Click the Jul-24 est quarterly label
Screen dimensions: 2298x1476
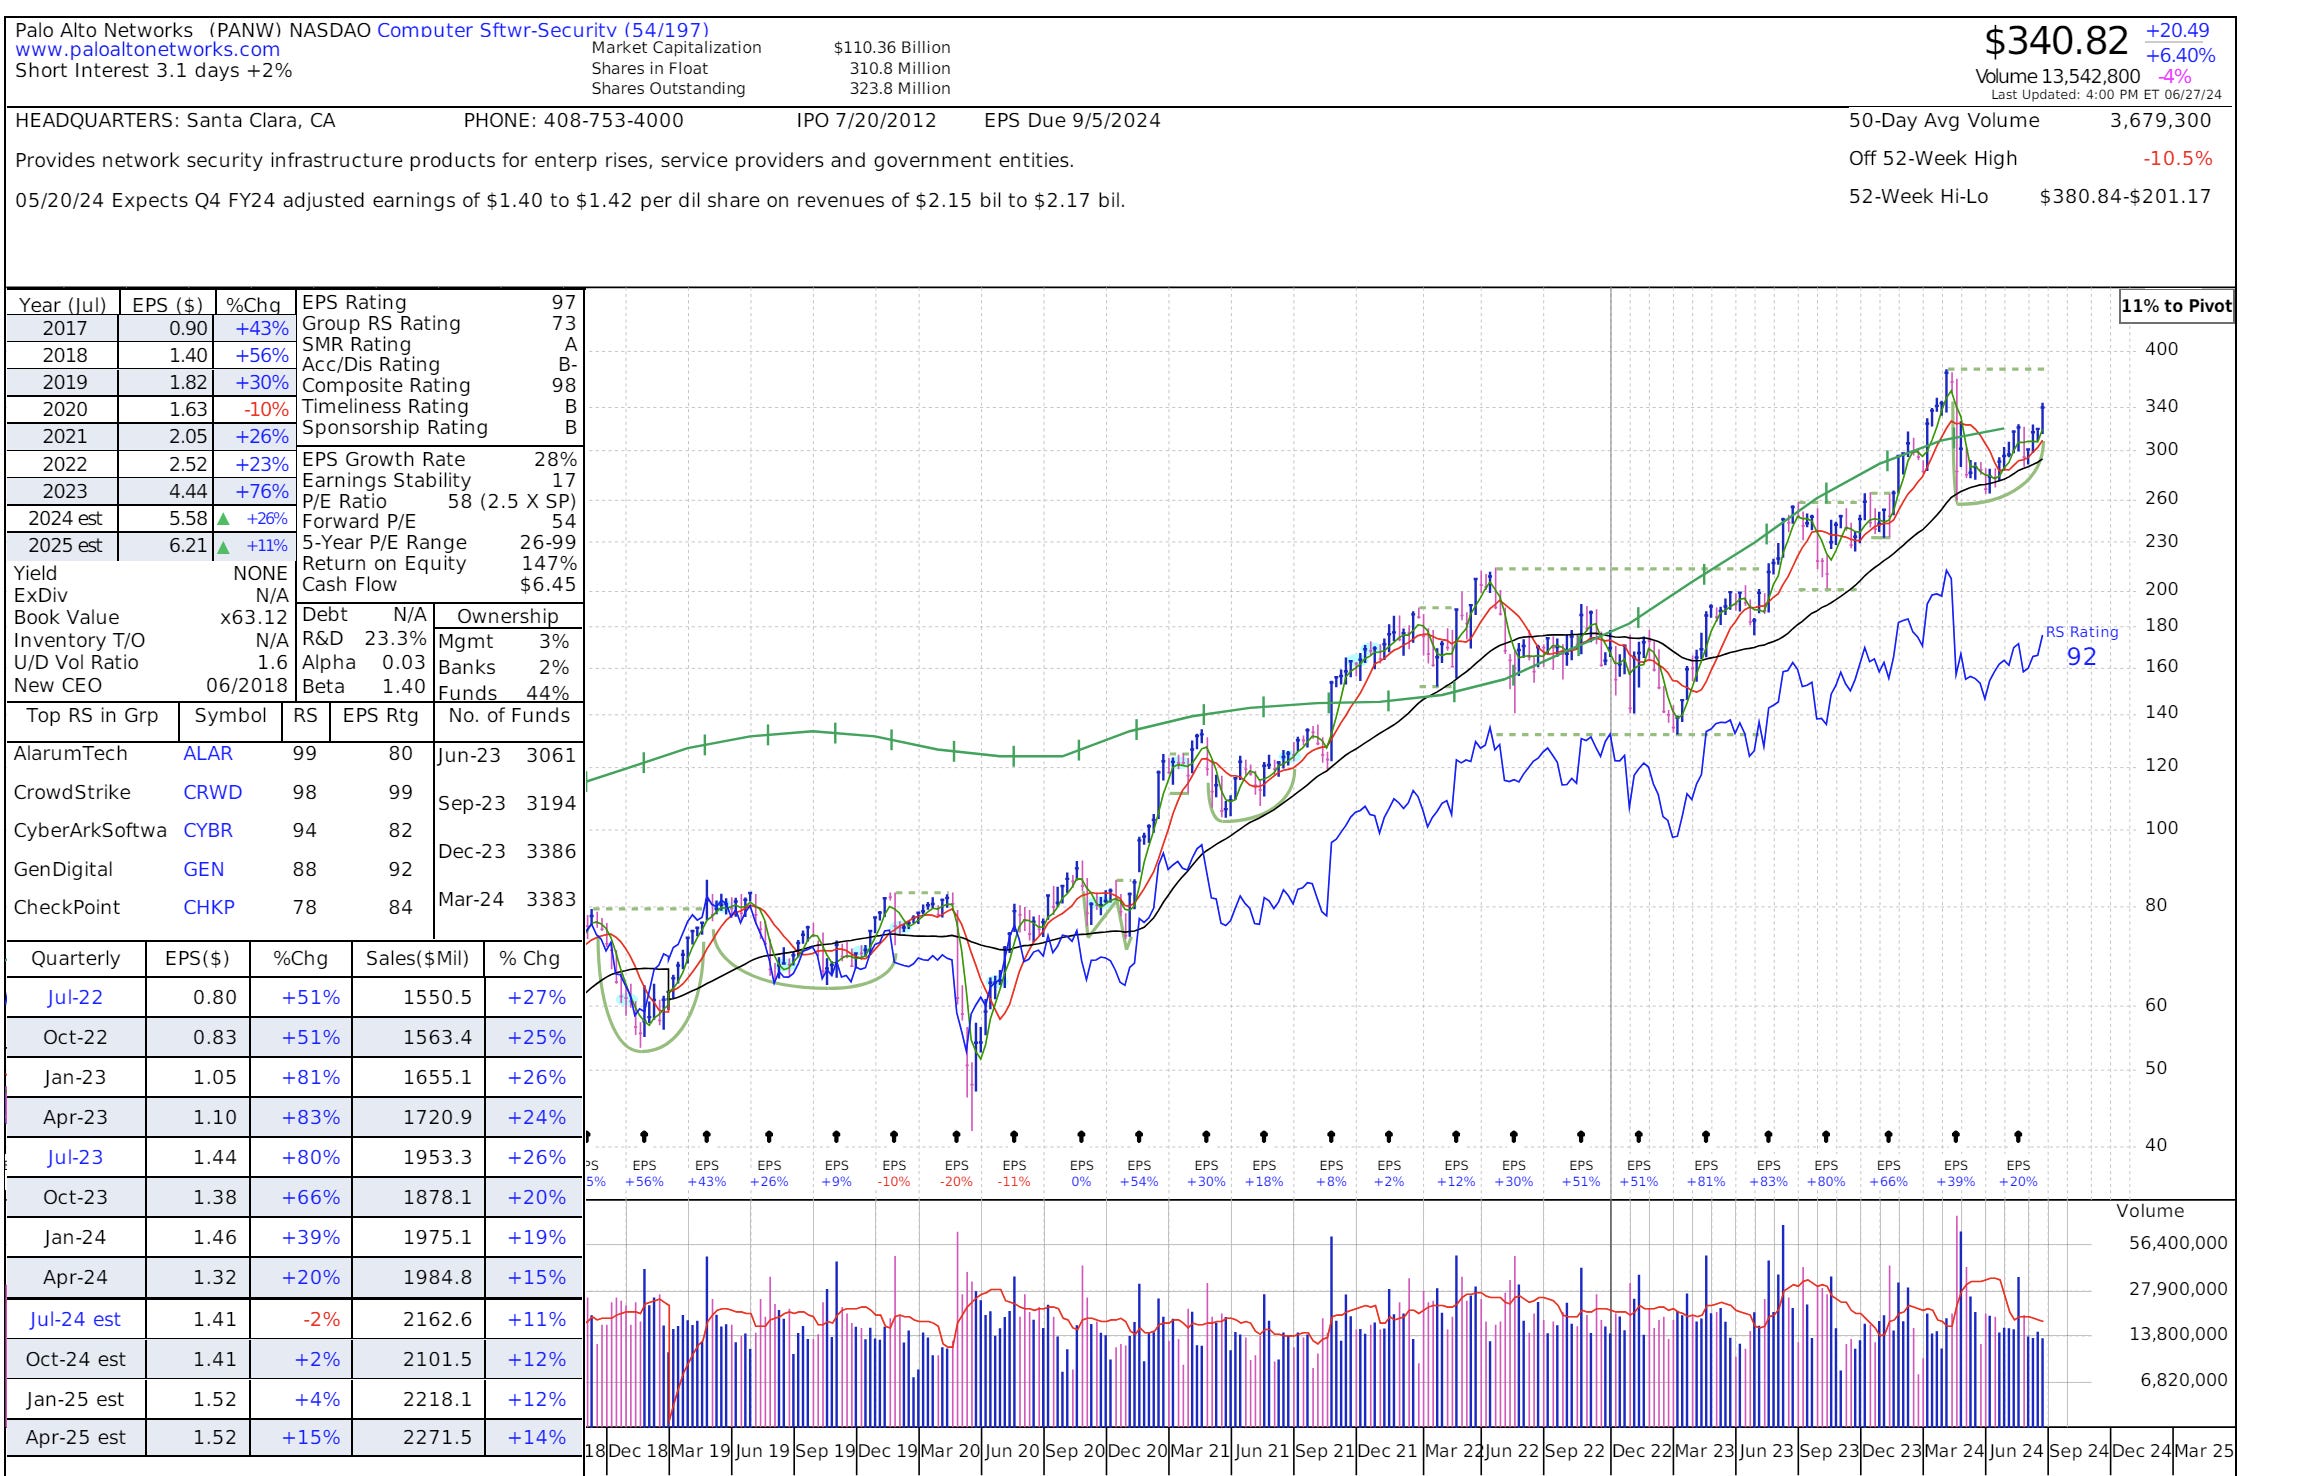[75, 1319]
